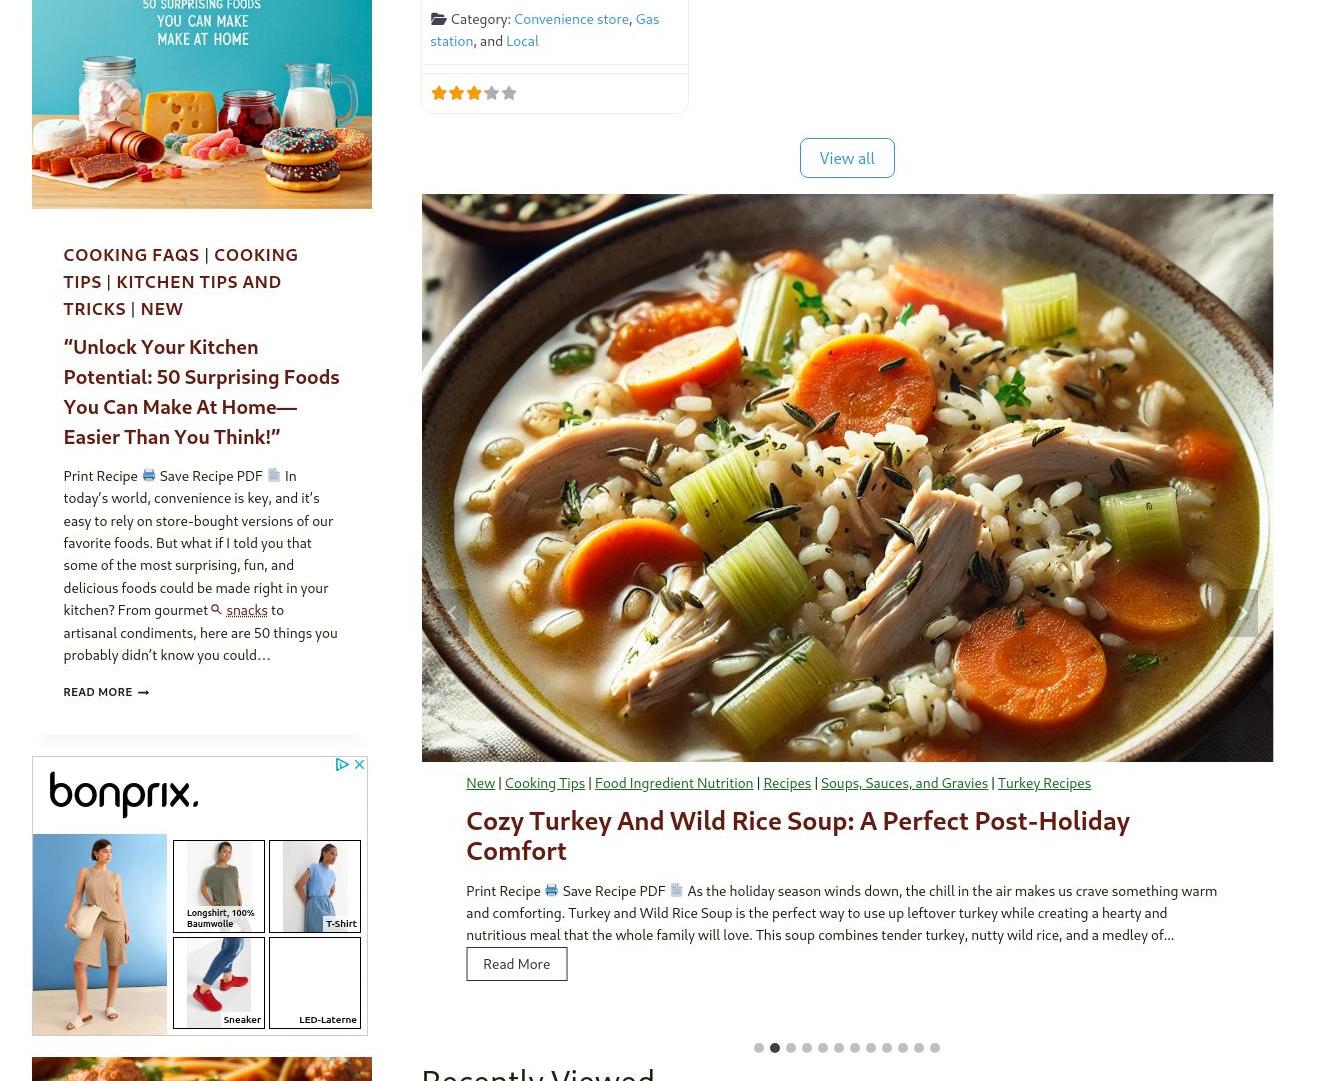
Task: Open the Turkey and Wild Rice Soup image
Action: pos(847,478)
